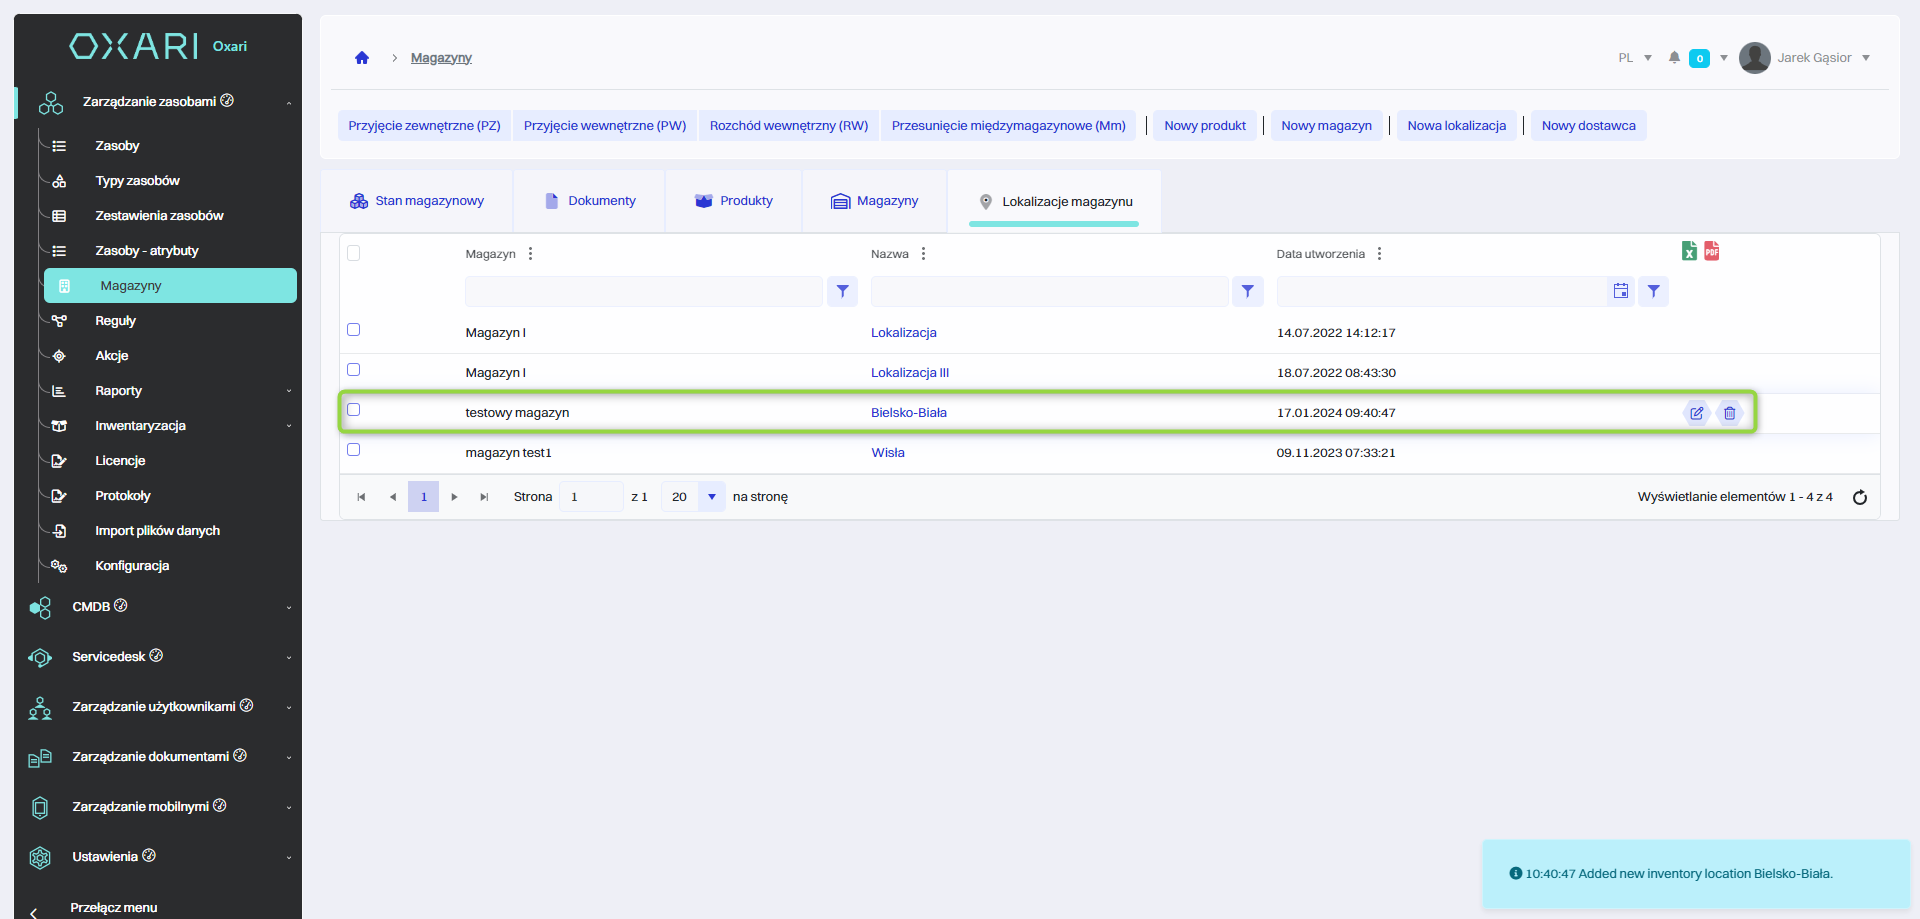Click the Nowa lokalizacja button
The image size is (1920, 919).
pyautogui.click(x=1456, y=126)
